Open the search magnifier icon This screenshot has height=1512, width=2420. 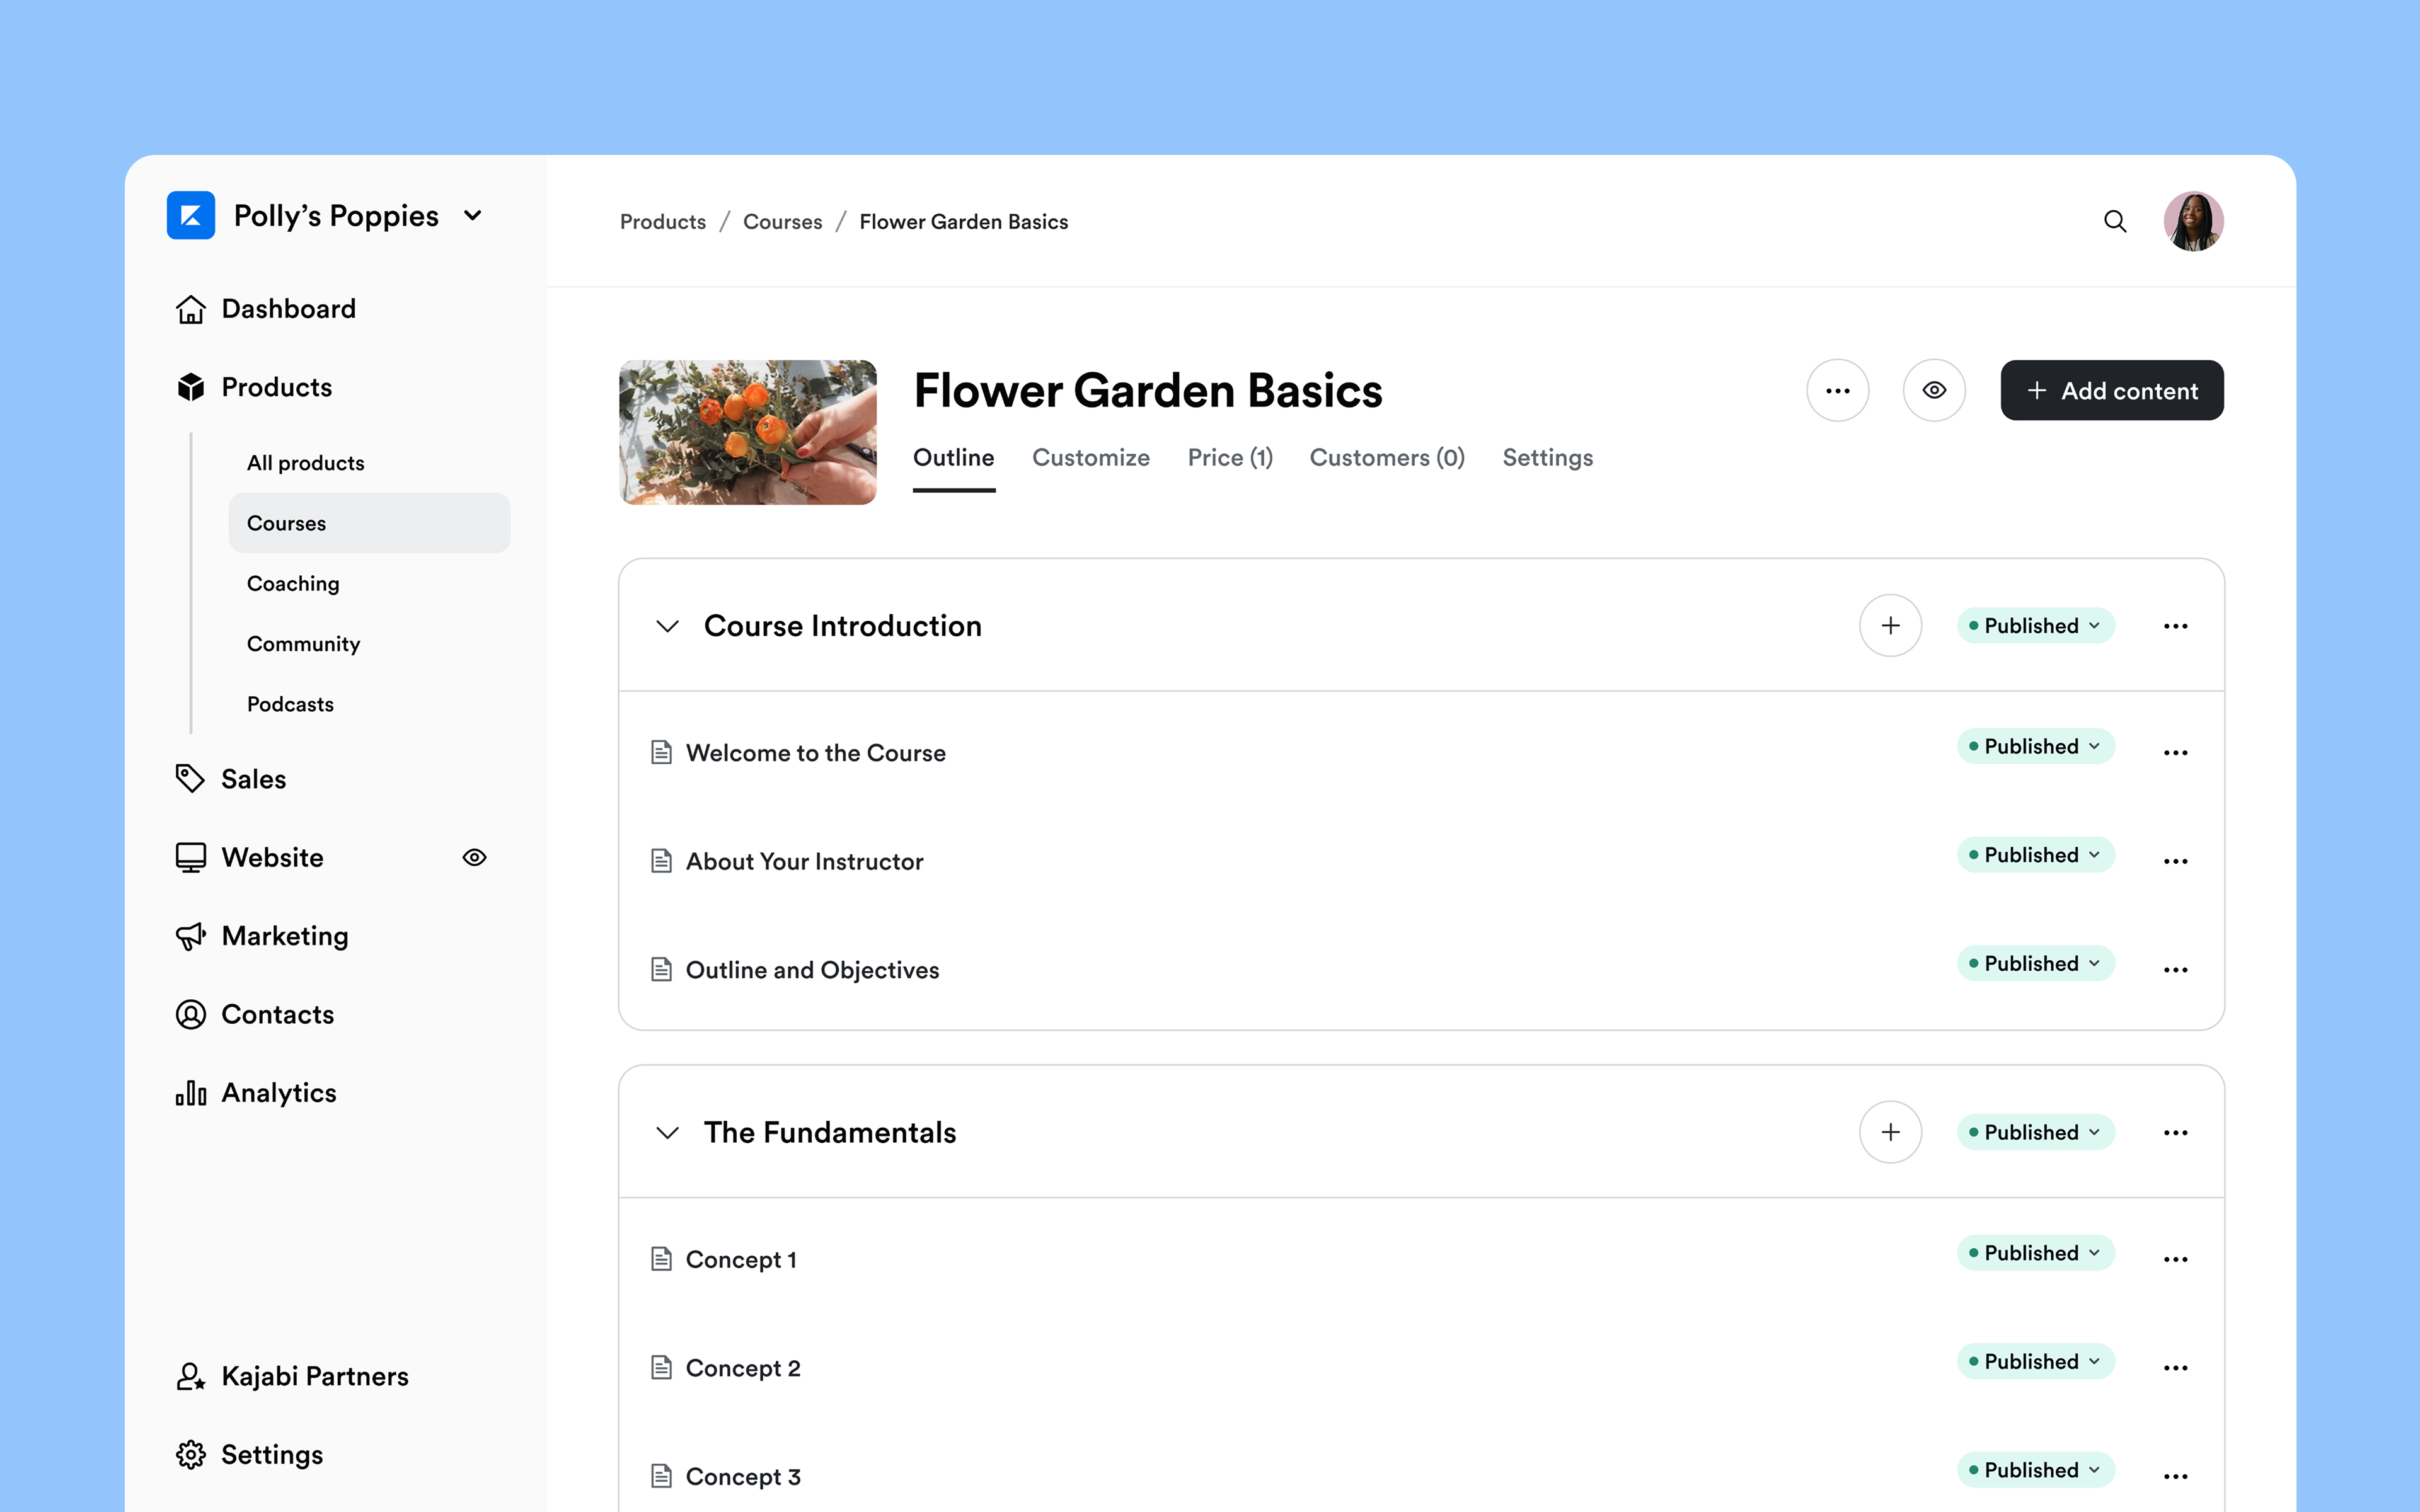tap(2115, 221)
